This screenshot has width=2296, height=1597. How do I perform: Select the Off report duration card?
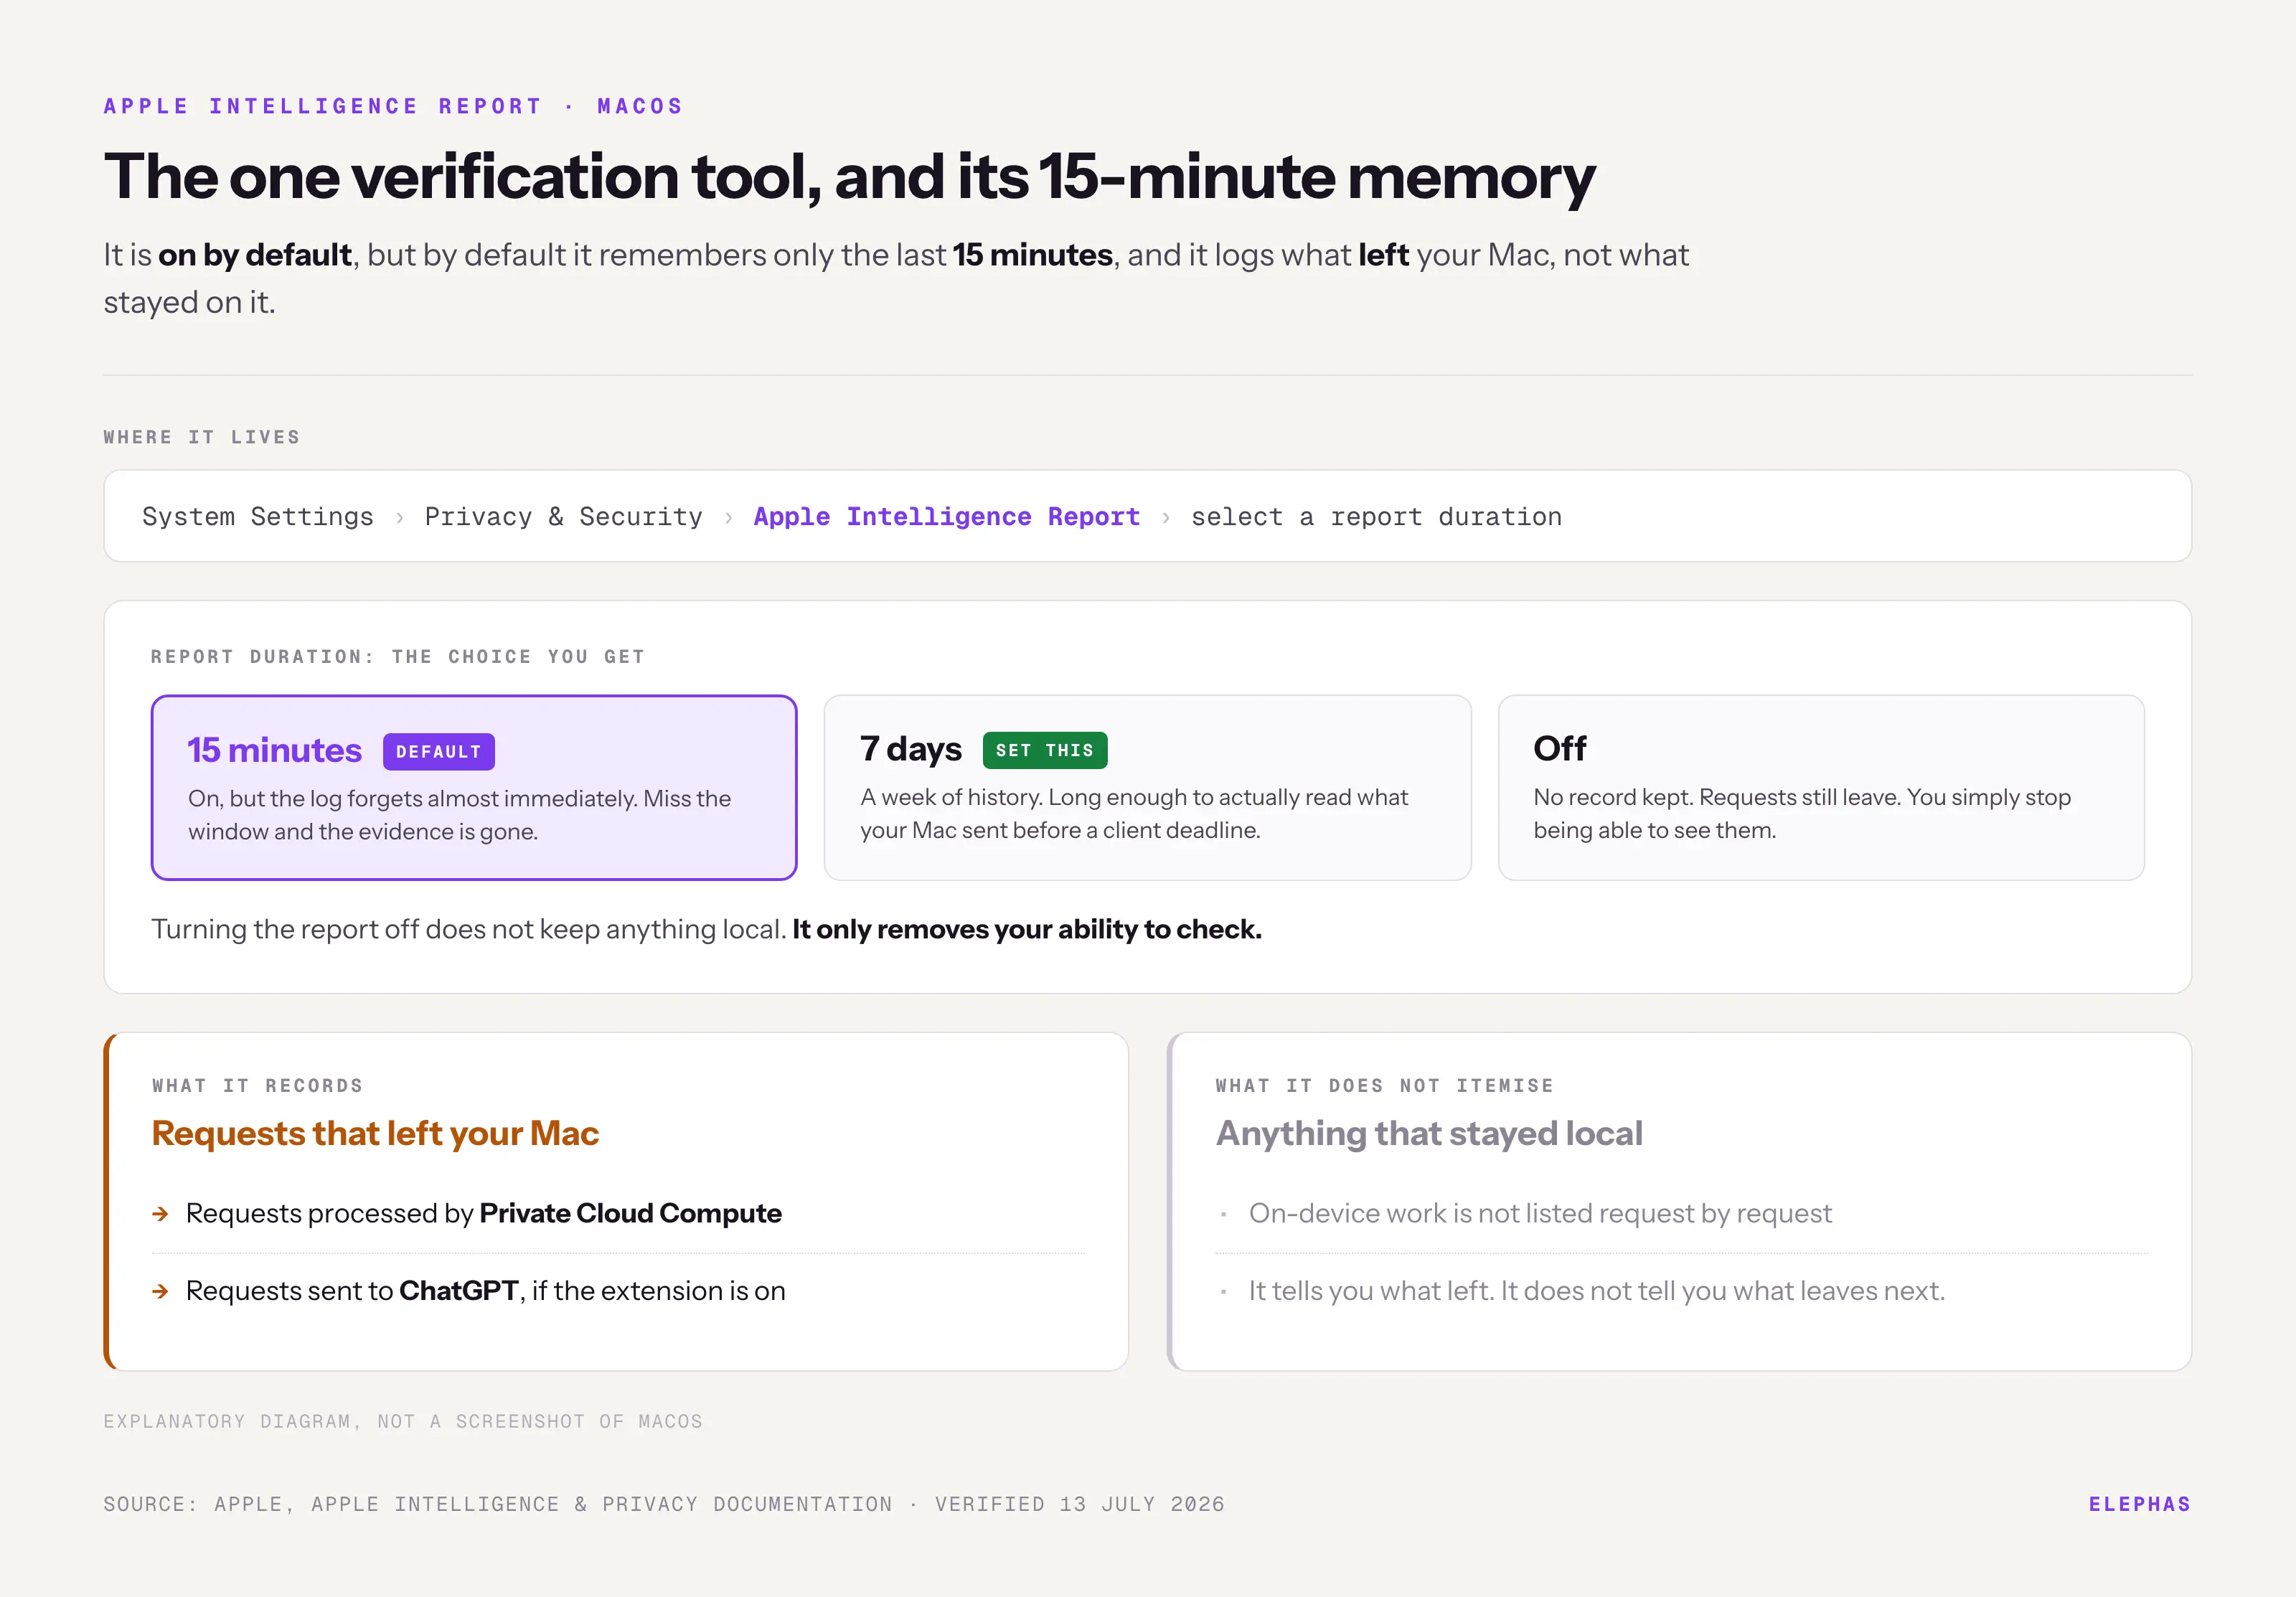(1821, 787)
